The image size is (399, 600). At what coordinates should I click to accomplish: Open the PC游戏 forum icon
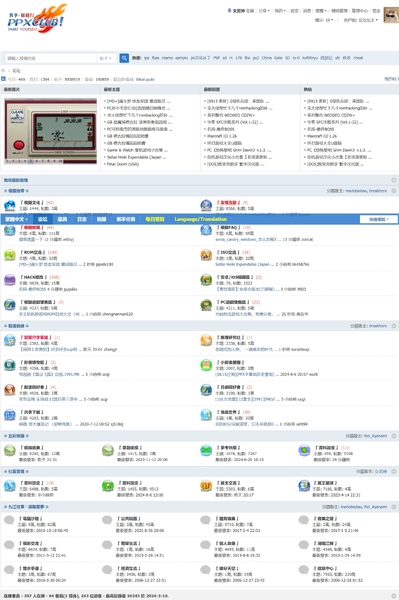click(x=206, y=305)
